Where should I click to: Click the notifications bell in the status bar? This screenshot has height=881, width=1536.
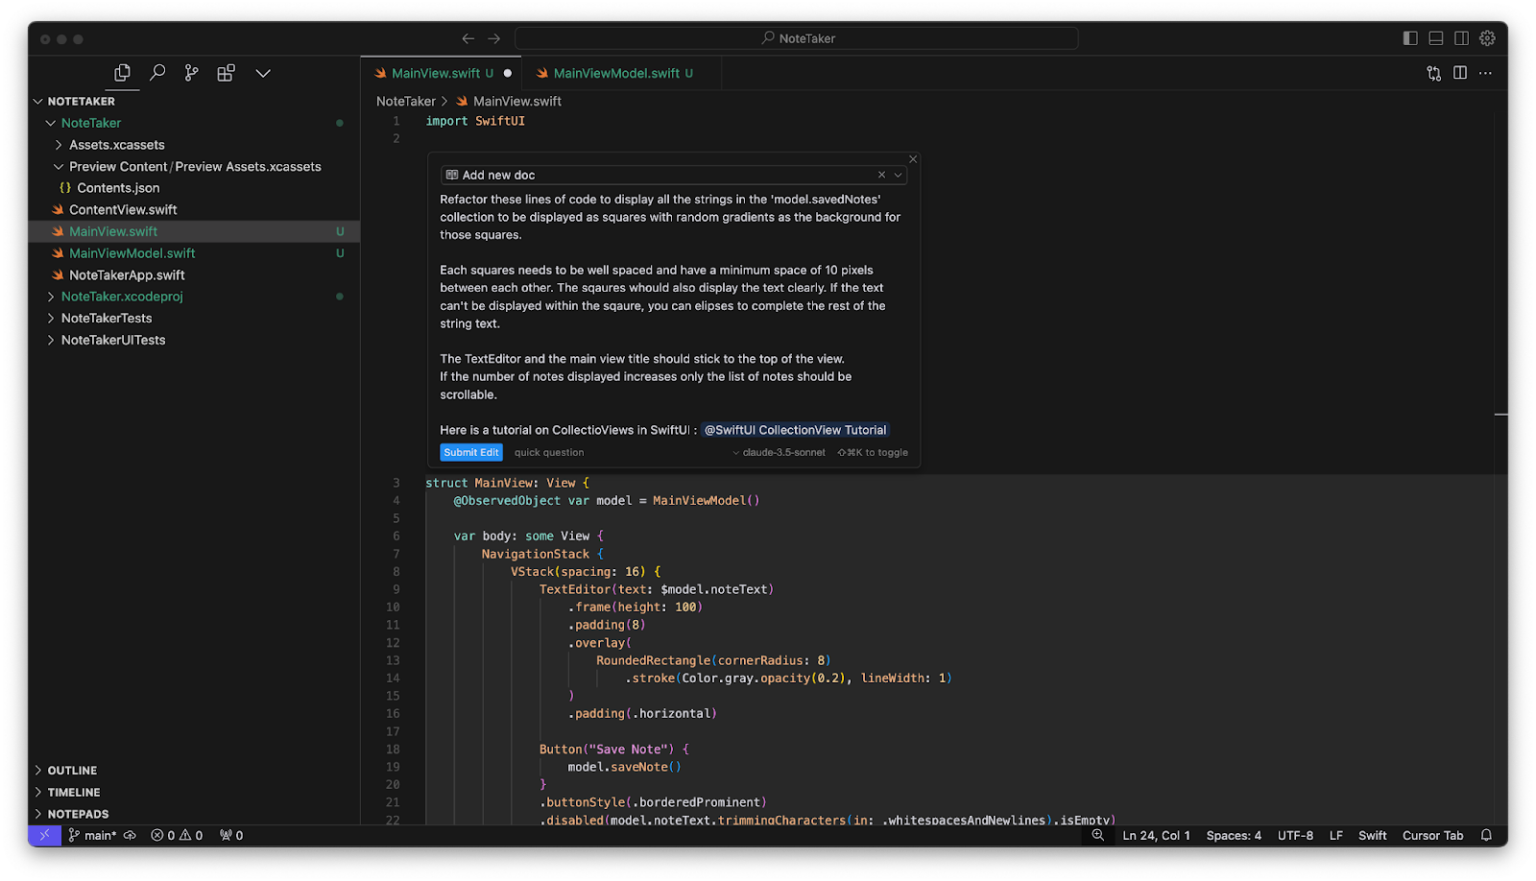(1486, 835)
